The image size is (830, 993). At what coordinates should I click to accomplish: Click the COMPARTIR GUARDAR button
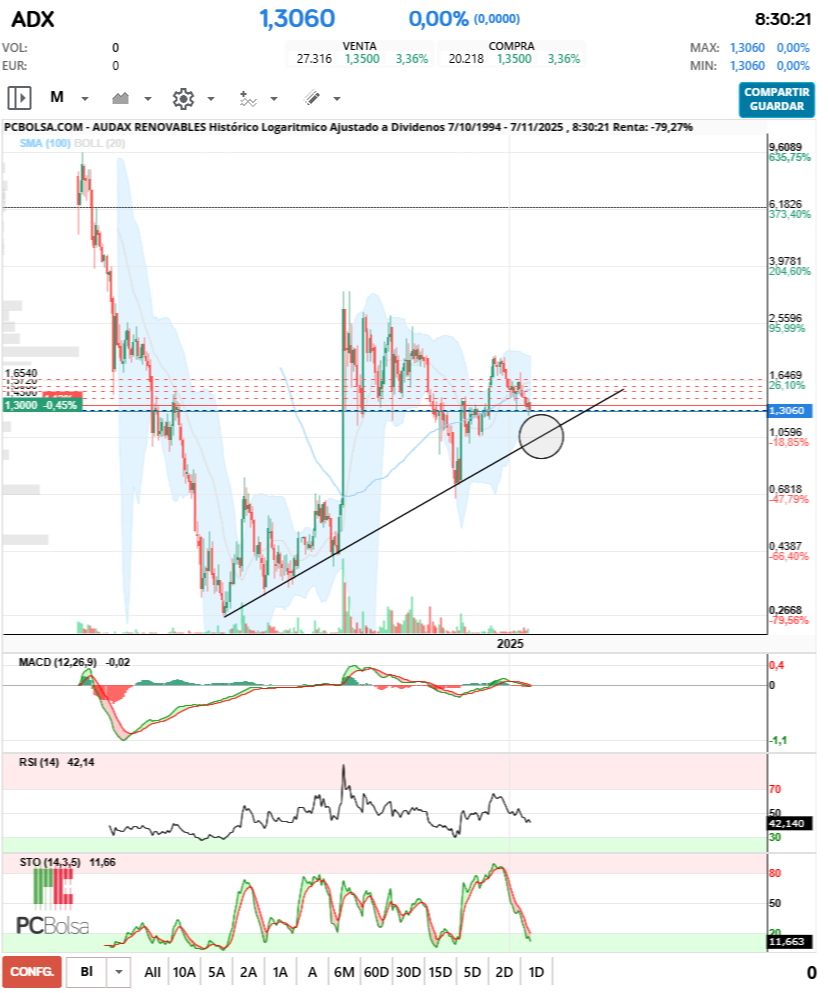(777, 99)
